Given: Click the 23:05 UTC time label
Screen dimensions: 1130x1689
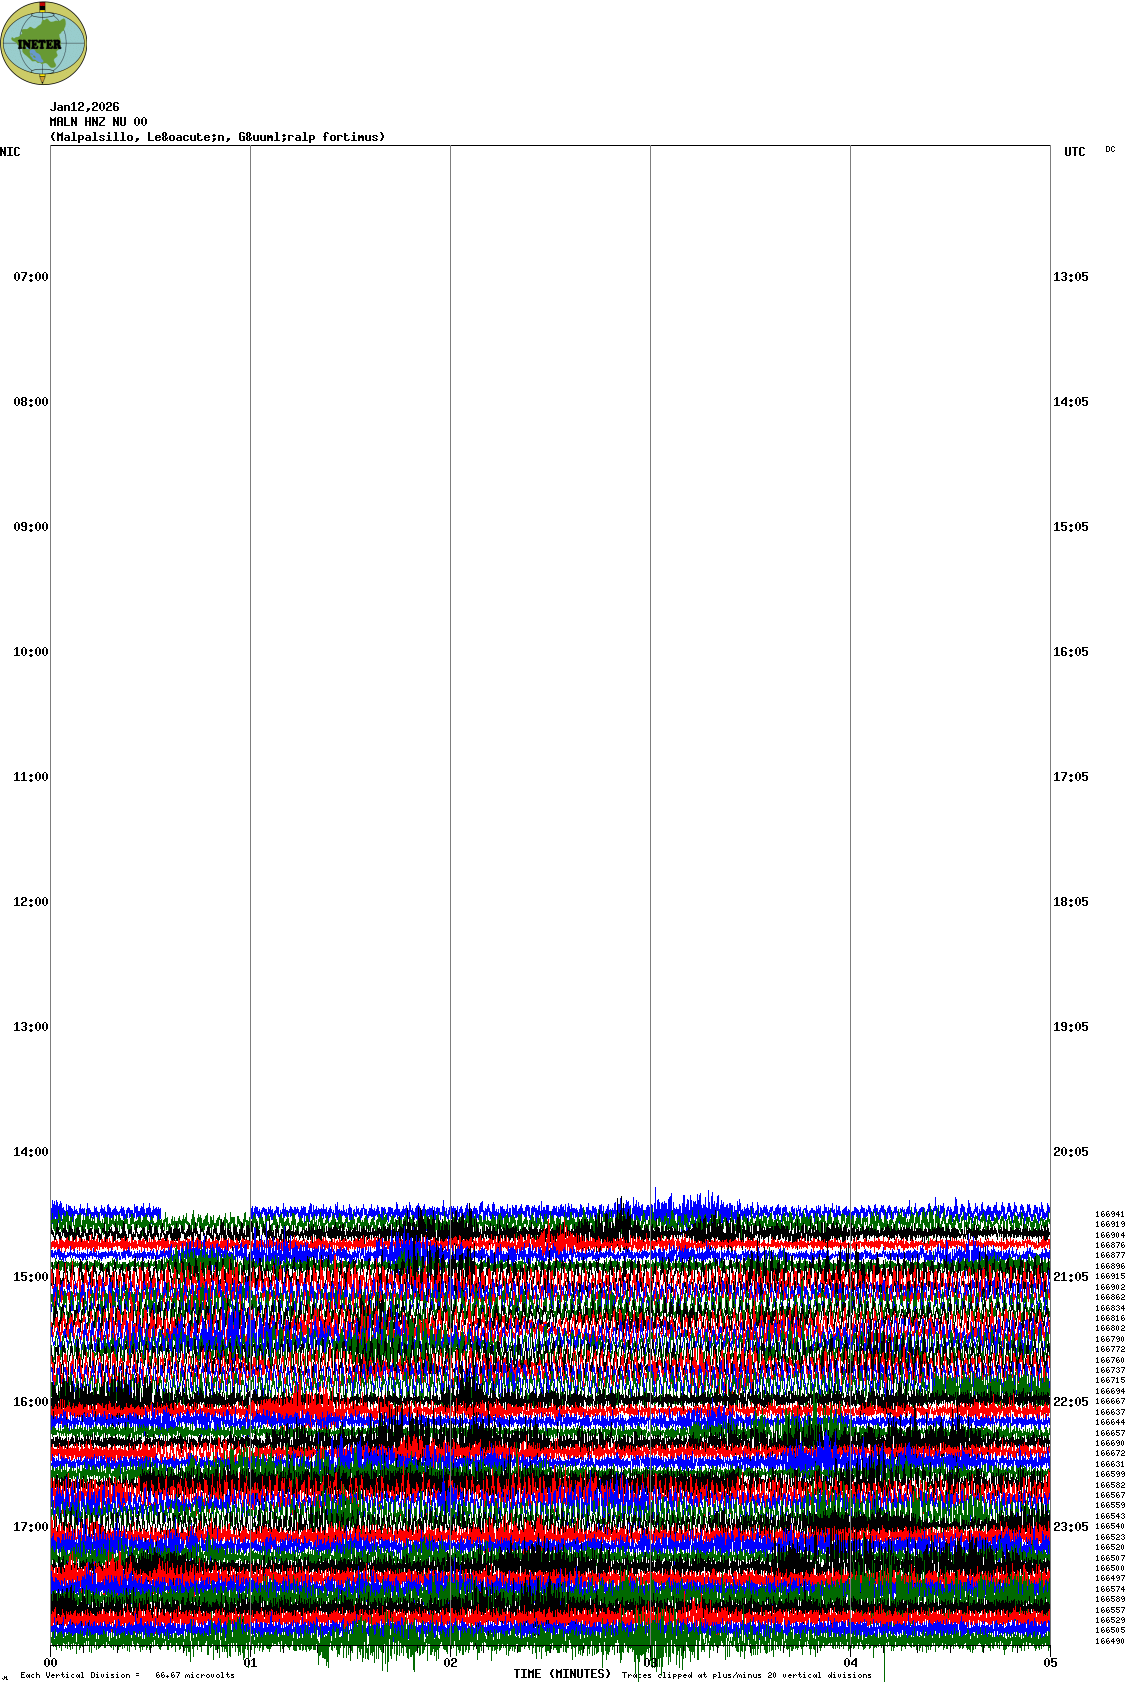Looking at the screenshot, I should 1070,1527.
